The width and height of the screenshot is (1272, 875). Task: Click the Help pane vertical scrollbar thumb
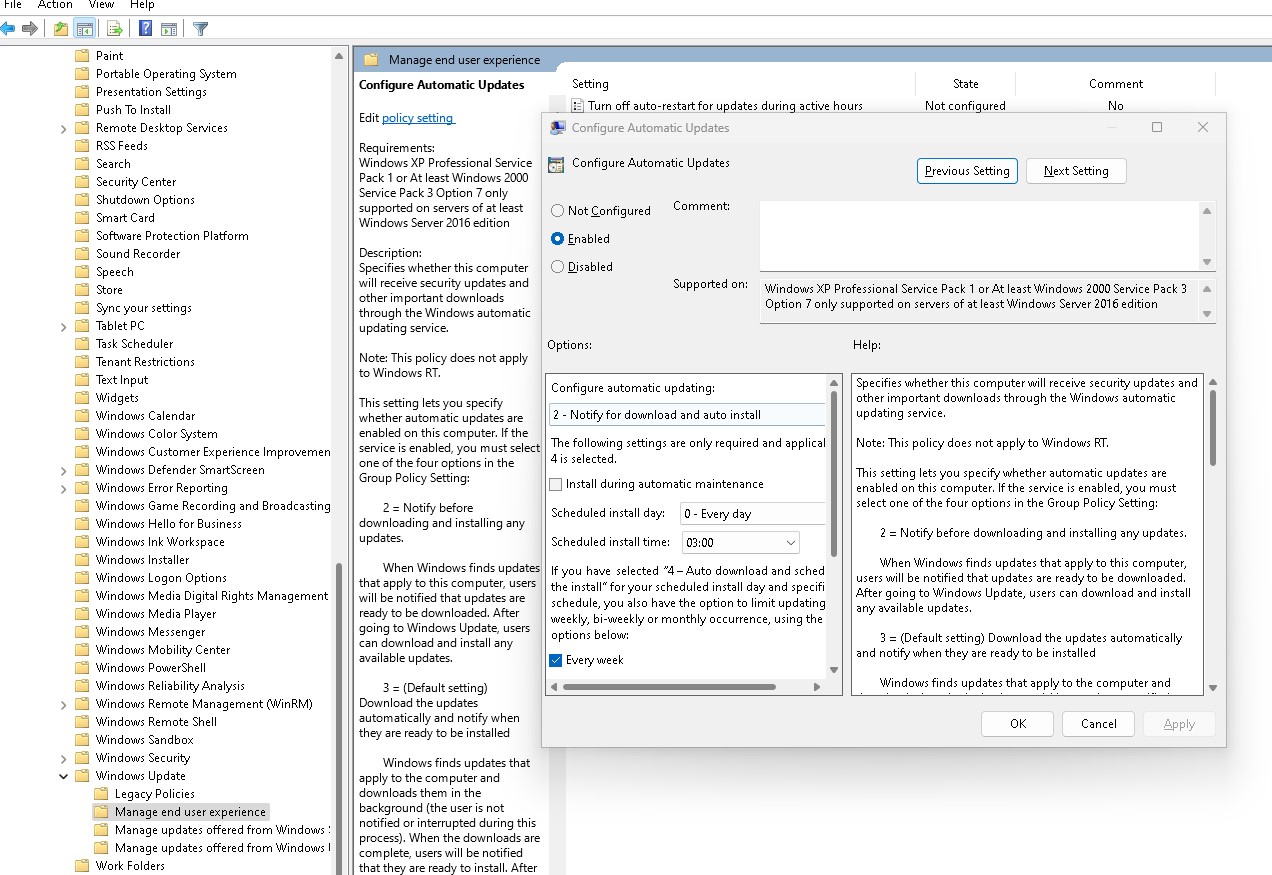[1213, 428]
